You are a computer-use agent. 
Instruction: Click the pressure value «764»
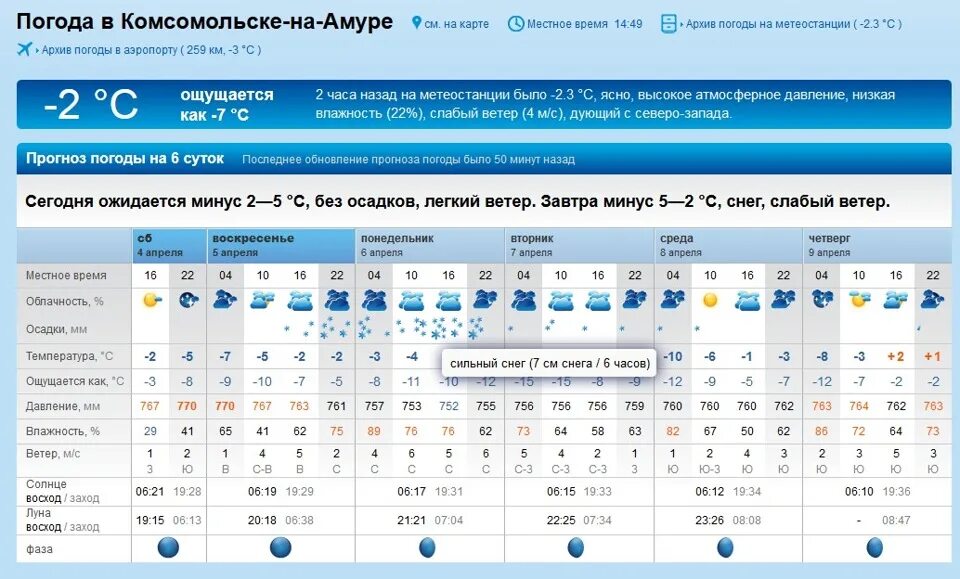click(x=859, y=406)
